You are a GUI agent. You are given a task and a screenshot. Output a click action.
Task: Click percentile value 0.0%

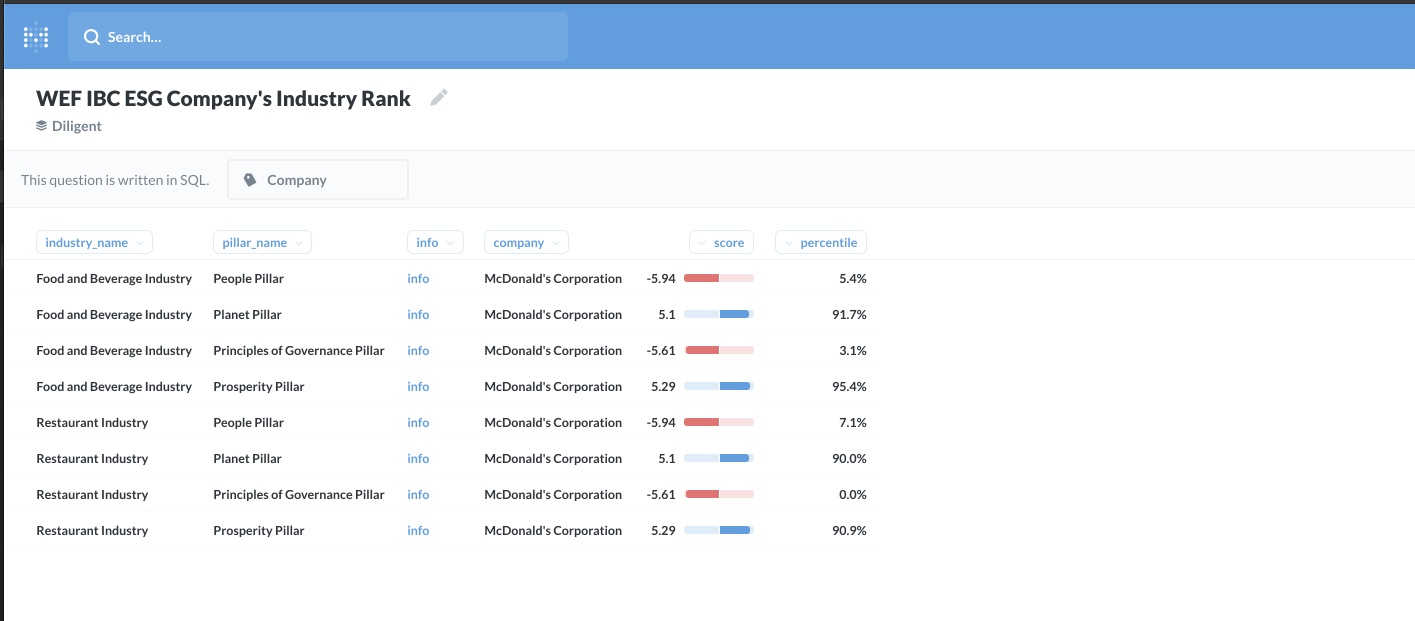click(x=853, y=495)
